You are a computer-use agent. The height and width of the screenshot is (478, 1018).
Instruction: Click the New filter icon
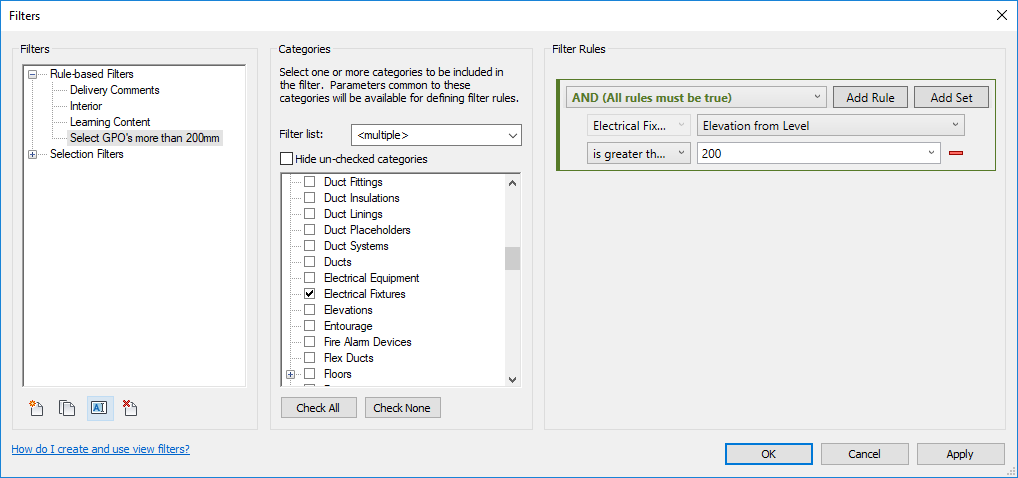tap(36, 408)
